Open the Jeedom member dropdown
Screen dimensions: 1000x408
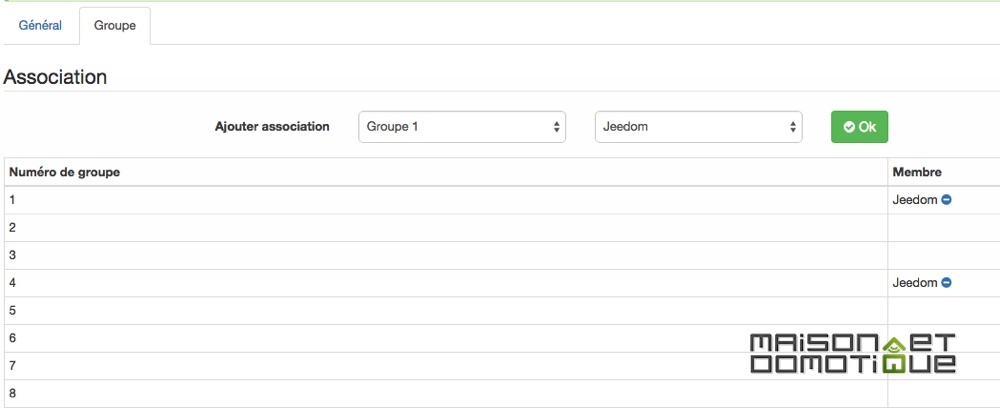(x=698, y=127)
